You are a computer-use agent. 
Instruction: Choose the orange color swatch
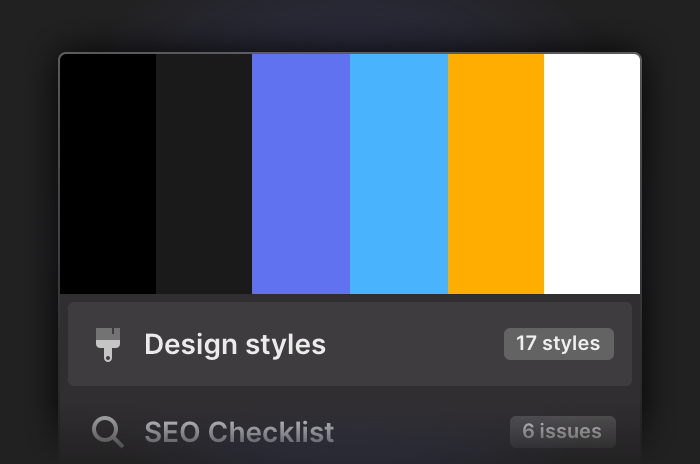(x=496, y=174)
